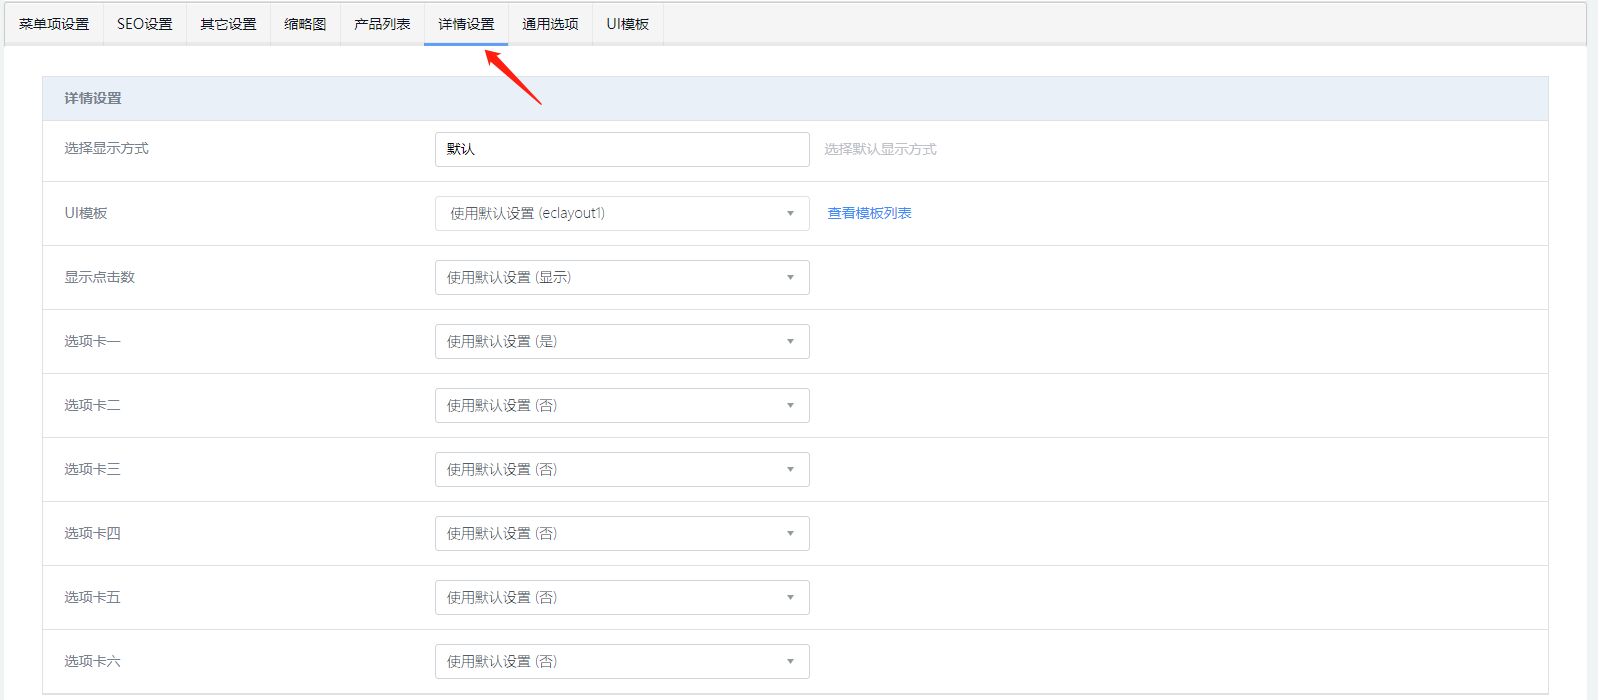The image size is (1598, 700).
Task: Click the arrow icon of 显示点击数 select
Action: click(790, 277)
